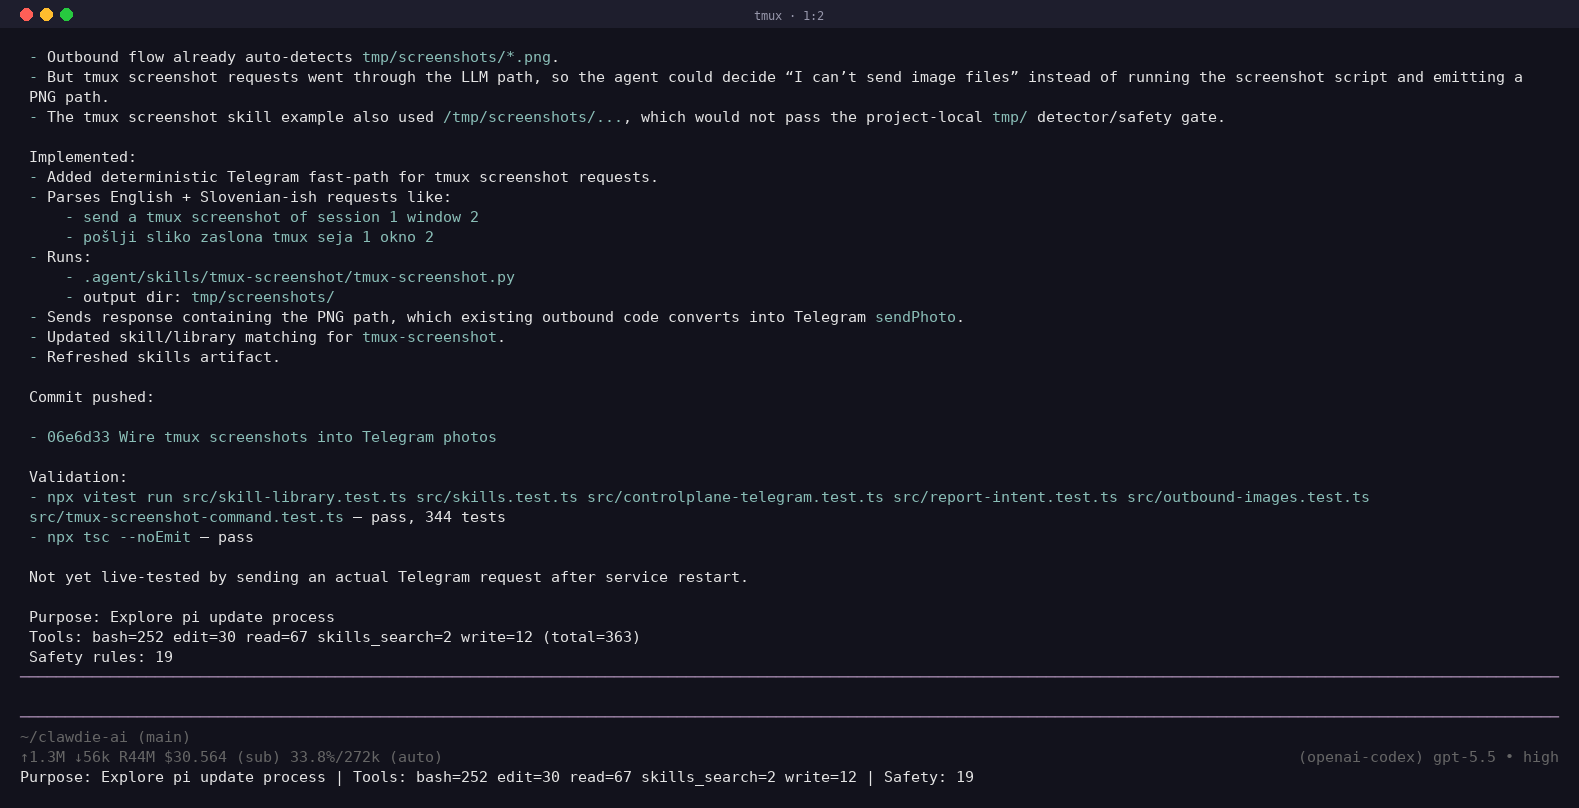
Task: Click 'Not yet live-tested' note line
Action: [388, 577]
